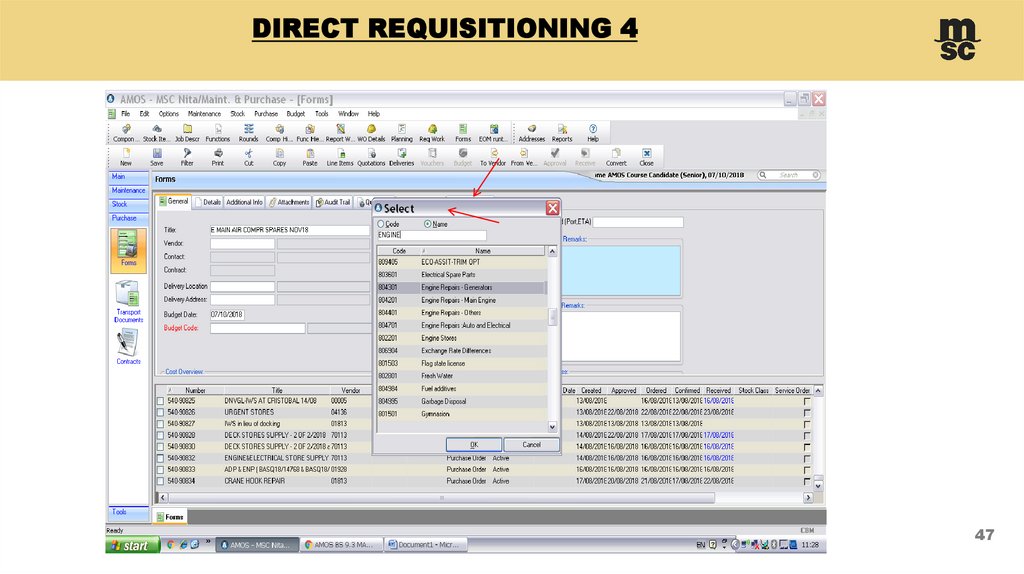
Task: Open the File menu
Action: coord(125,114)
